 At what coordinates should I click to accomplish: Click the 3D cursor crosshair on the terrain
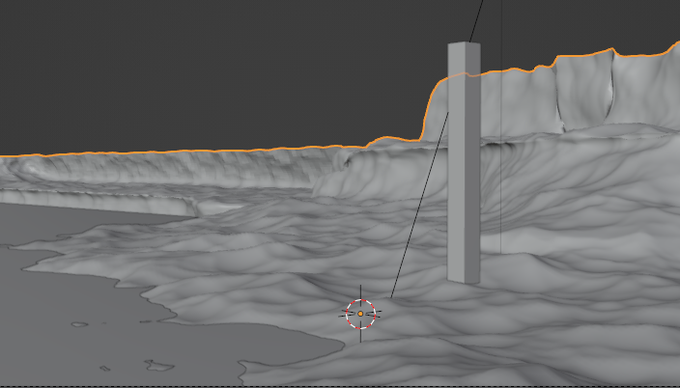point(360,313)
